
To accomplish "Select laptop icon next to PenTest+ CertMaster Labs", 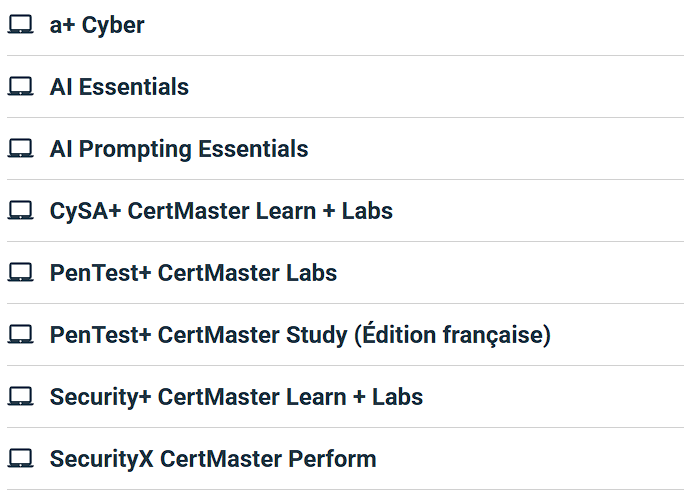I will (x=20, y=273).
